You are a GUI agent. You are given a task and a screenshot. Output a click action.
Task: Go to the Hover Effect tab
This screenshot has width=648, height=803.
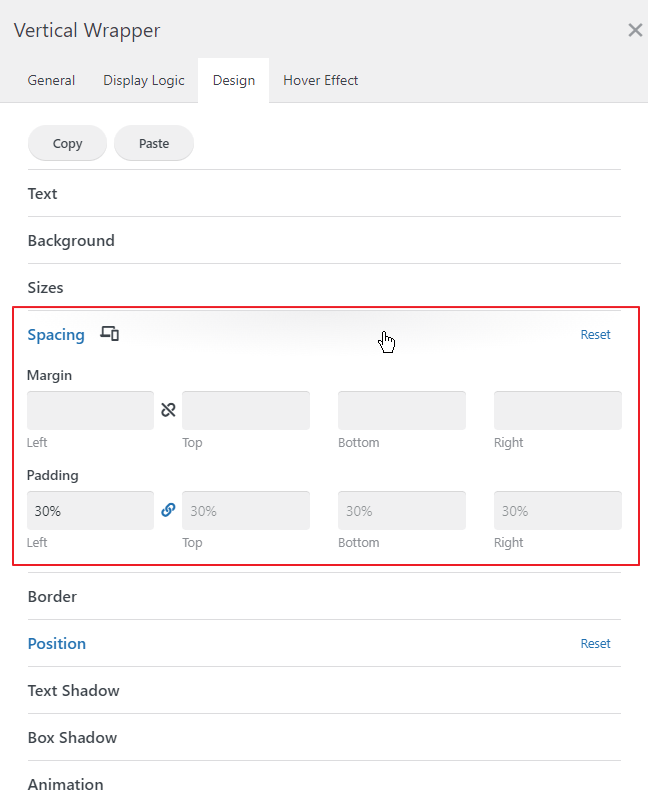[x=320, y=80]
